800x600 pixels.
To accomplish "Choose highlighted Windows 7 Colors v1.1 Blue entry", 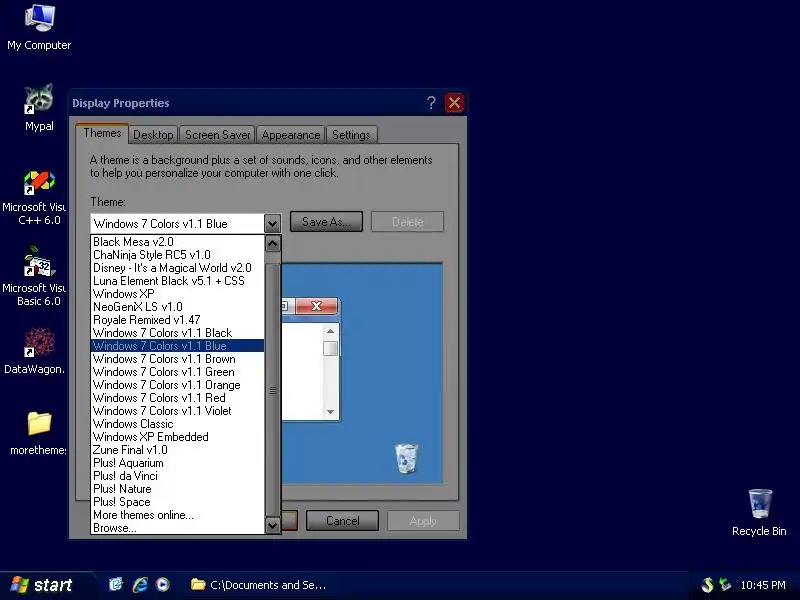I will point(177,346).
